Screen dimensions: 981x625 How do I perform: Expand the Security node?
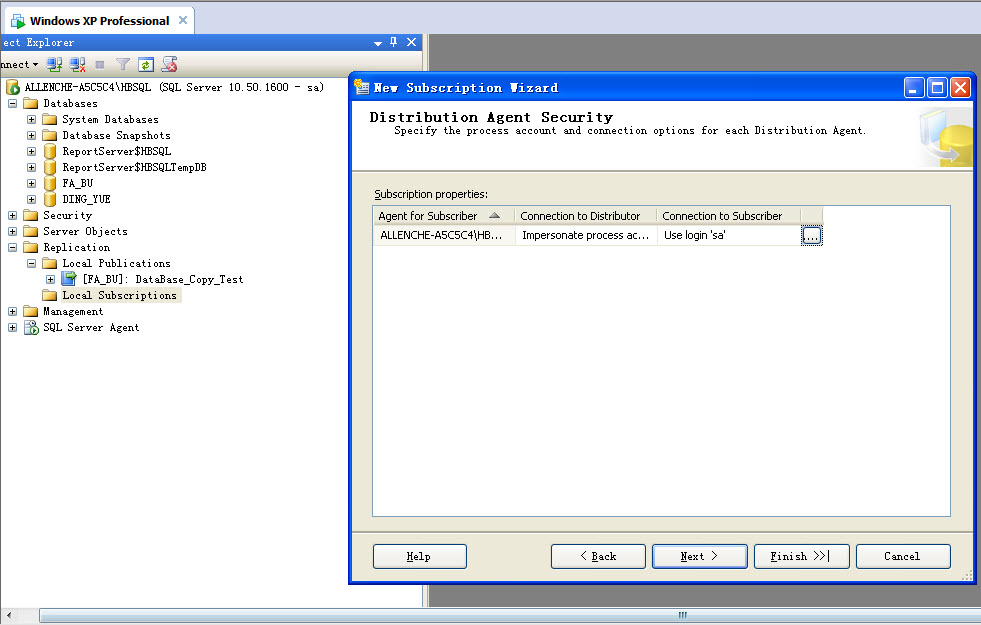(x=13, y=215)
